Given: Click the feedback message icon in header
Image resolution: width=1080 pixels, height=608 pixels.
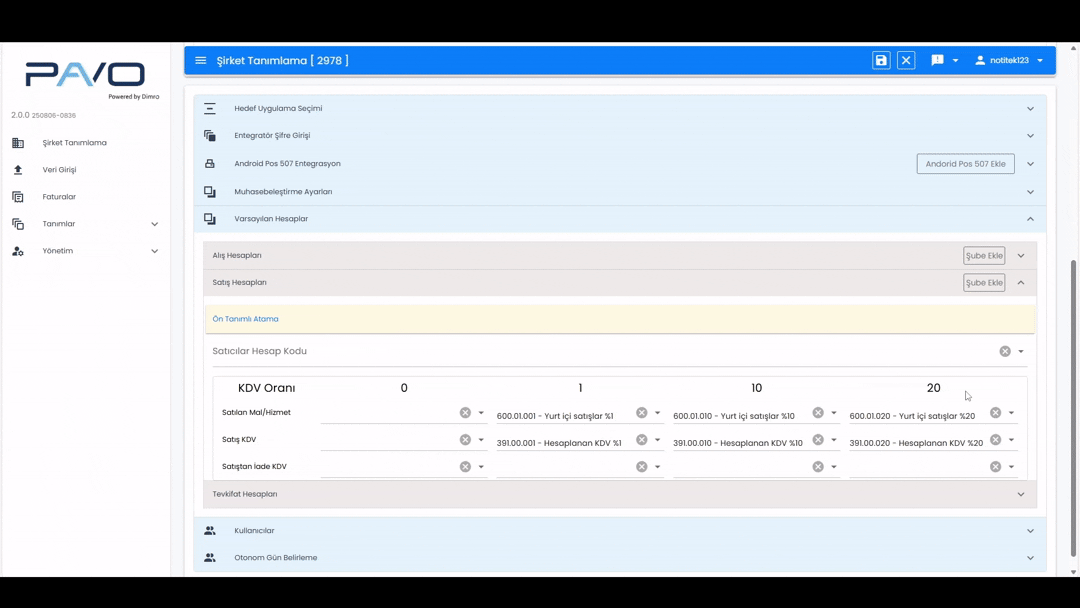Looking at the screenshot, I should pyautogui.click(x=937, y=61).
